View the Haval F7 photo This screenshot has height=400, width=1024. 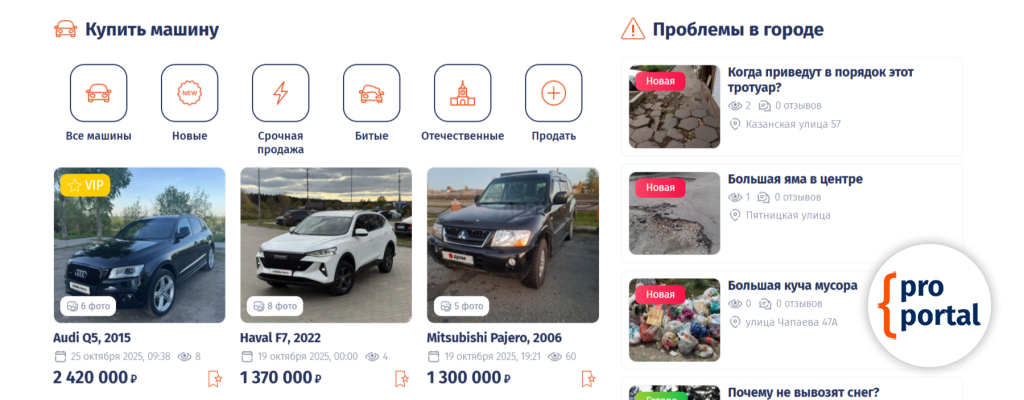coord(326,245)
